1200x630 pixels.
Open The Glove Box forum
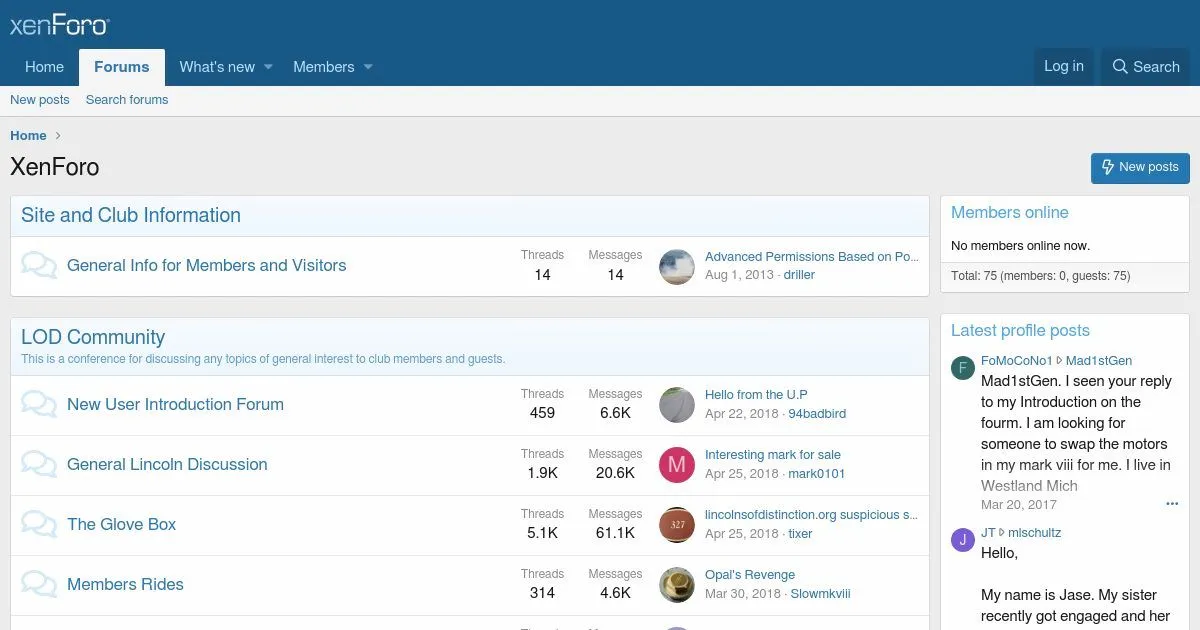[x=121, y=525]
